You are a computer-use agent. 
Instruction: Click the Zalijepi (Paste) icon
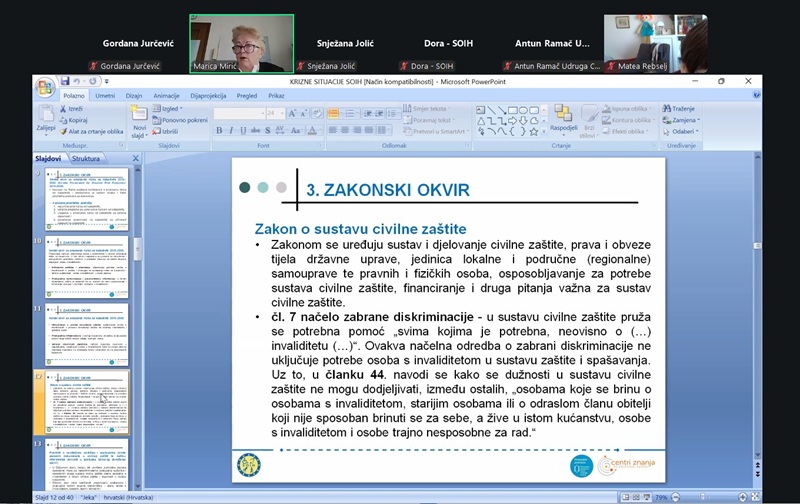[46, 118]
